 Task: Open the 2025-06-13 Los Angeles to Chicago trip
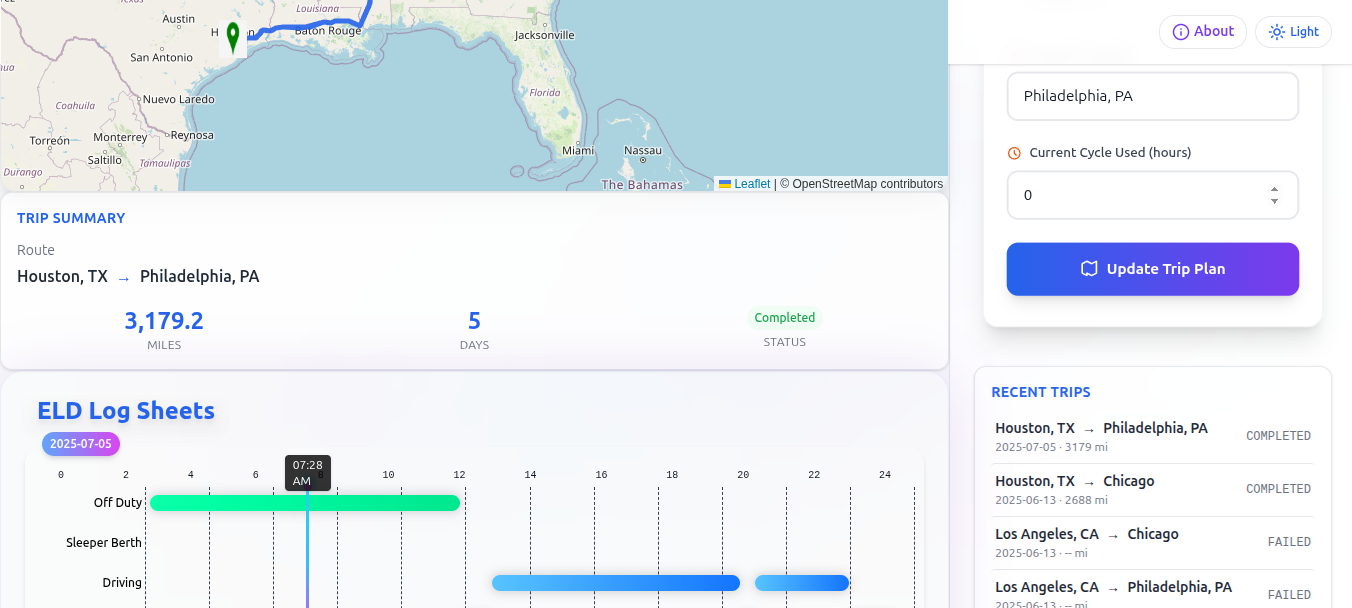coord(1152,542)
